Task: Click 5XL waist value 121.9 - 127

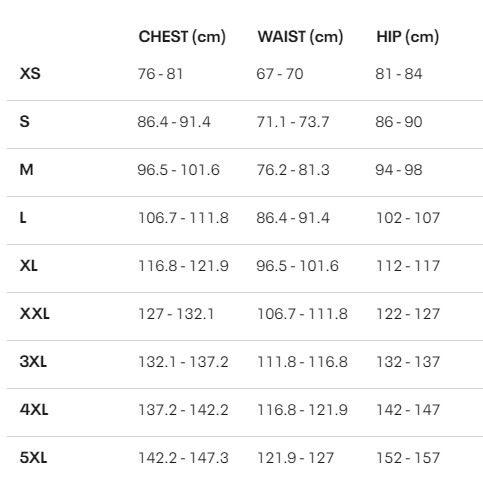Action: click(x=295, y=458)
